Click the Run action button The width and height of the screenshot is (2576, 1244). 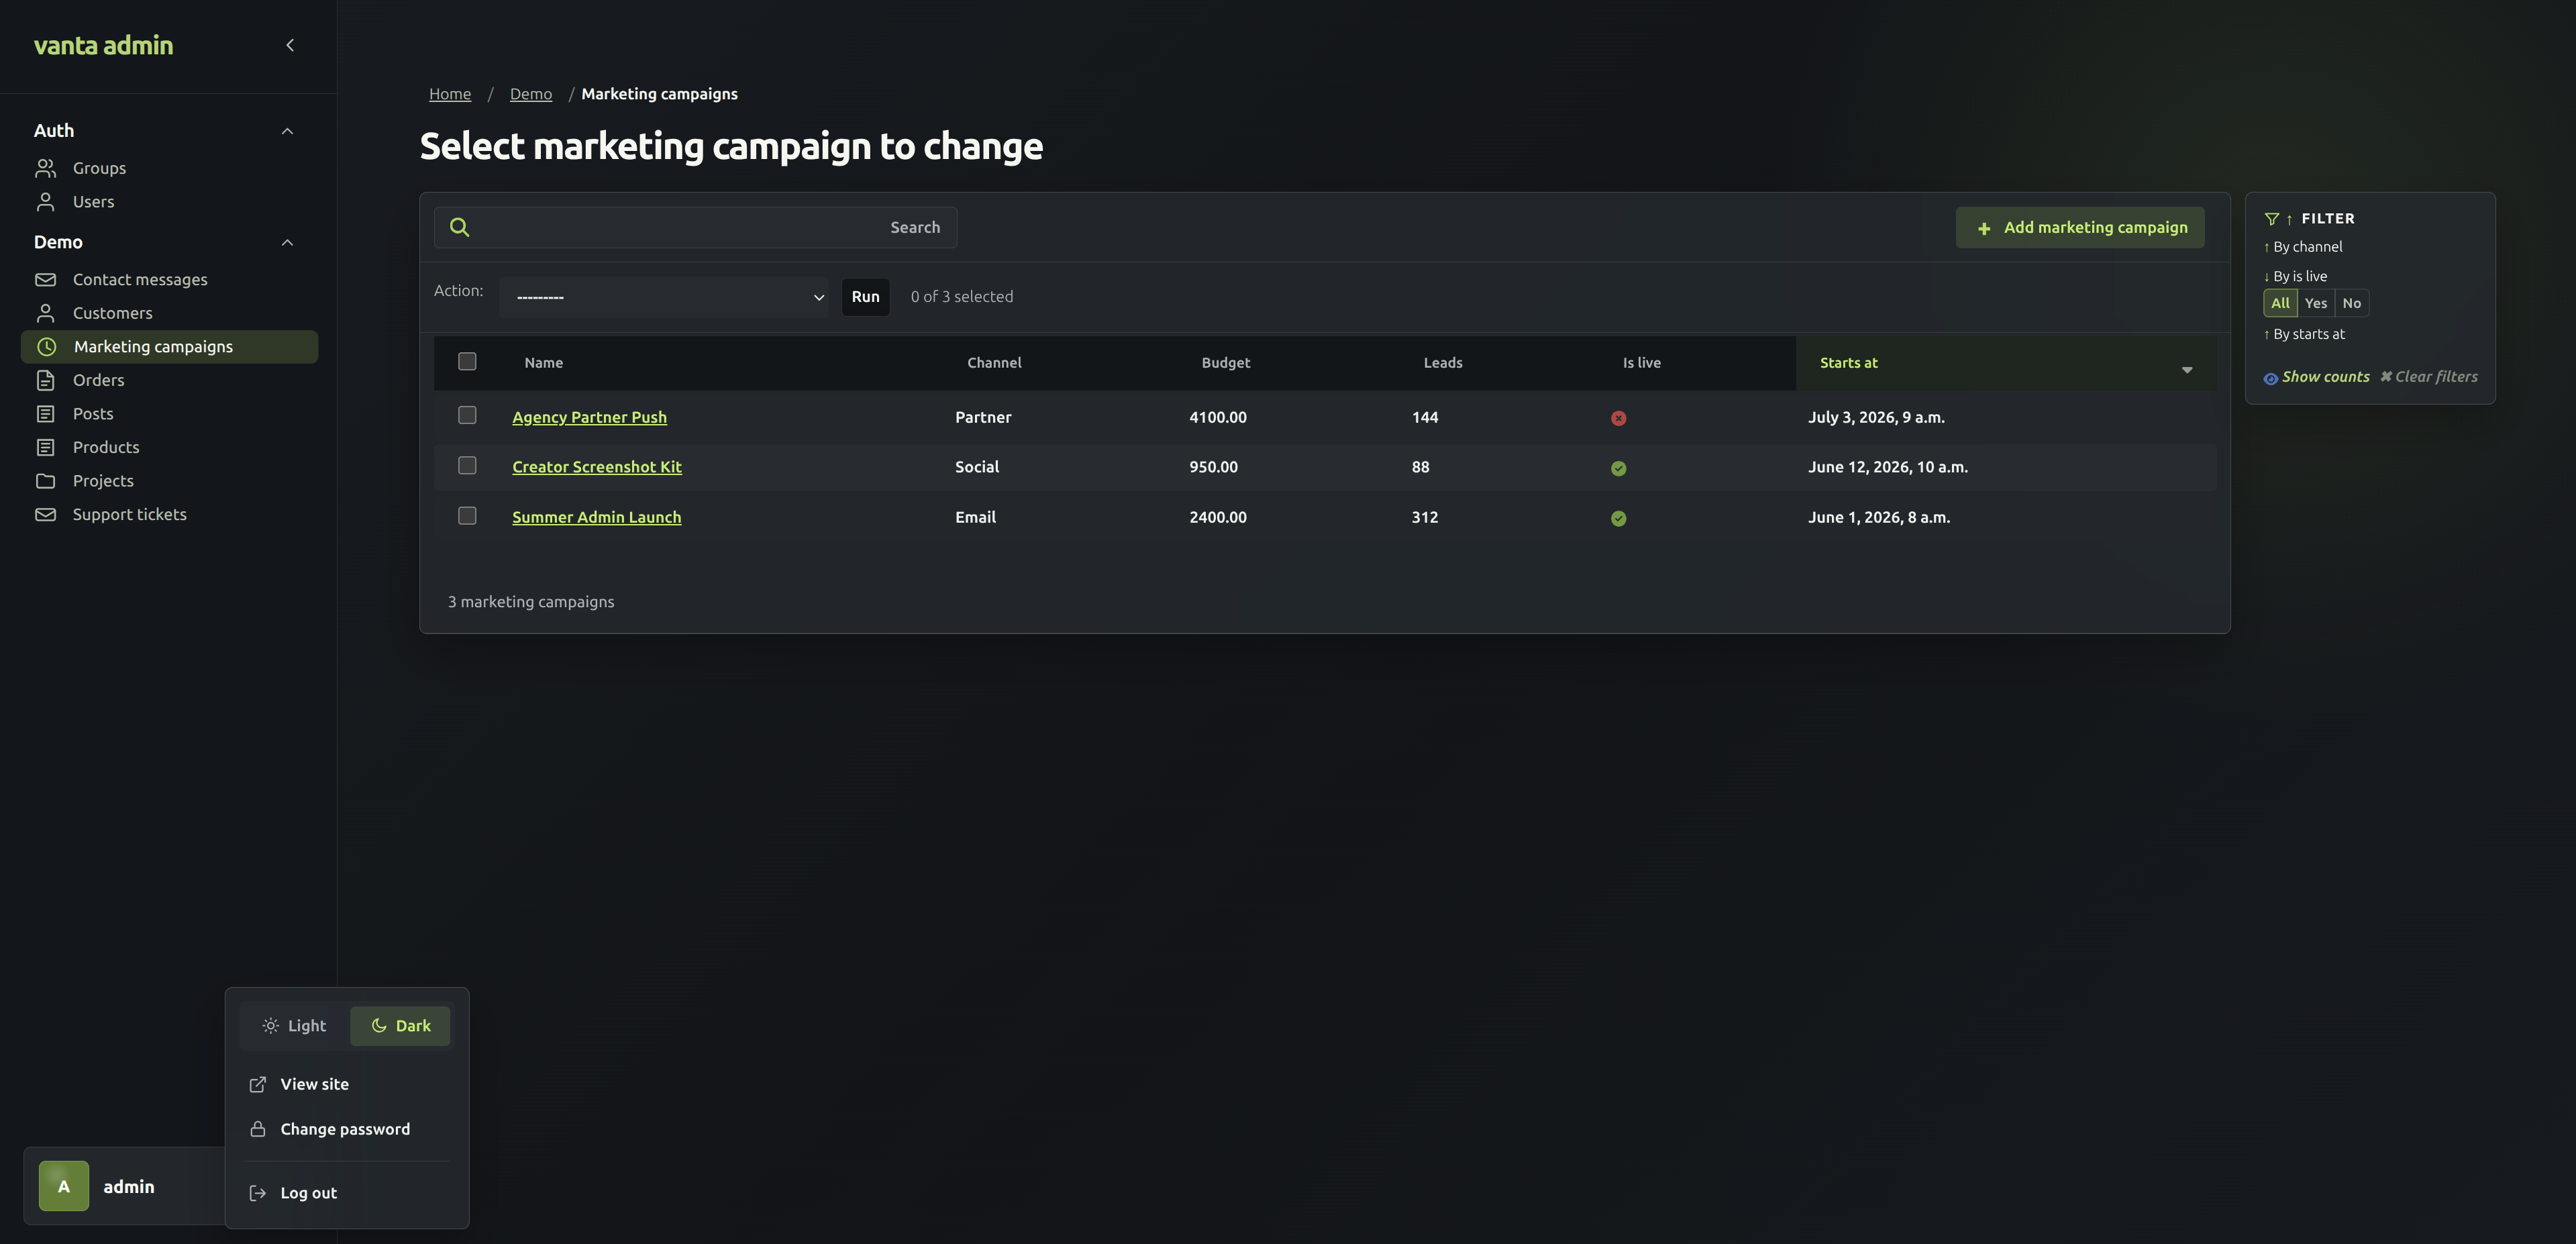coord(865,297)
